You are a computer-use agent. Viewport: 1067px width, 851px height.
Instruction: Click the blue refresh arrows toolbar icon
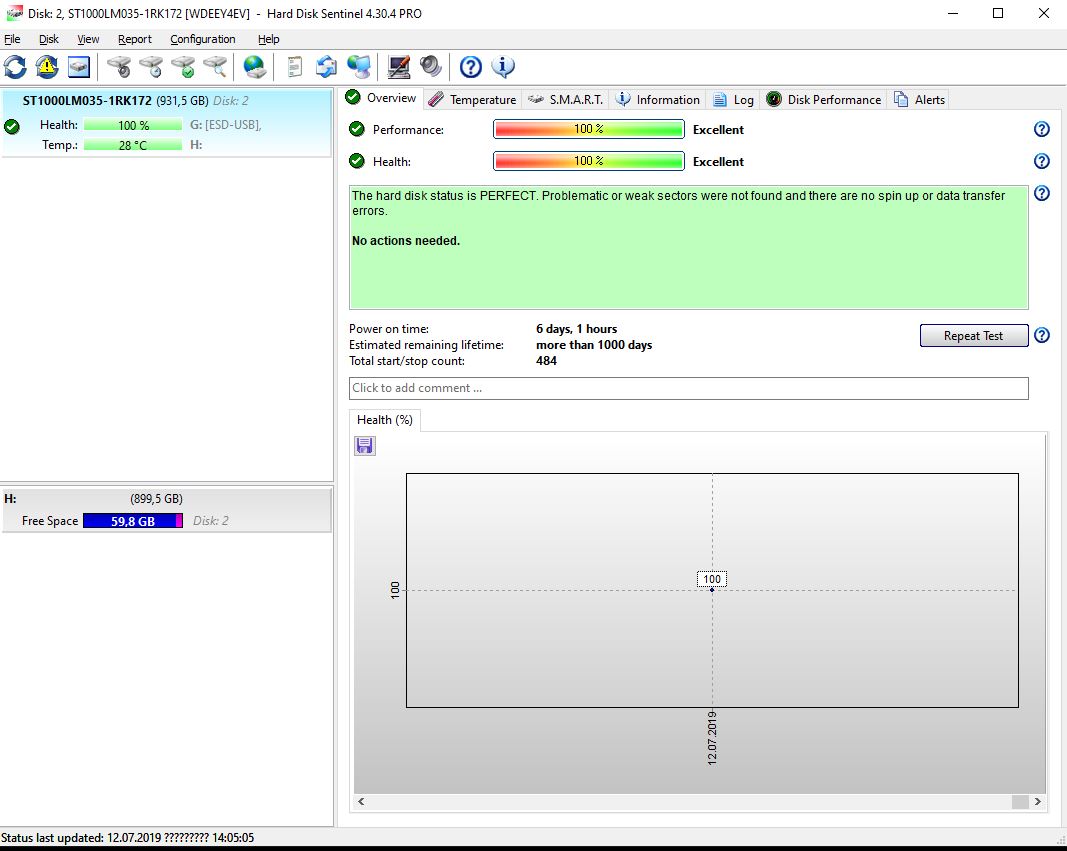[x=15, y=67]
